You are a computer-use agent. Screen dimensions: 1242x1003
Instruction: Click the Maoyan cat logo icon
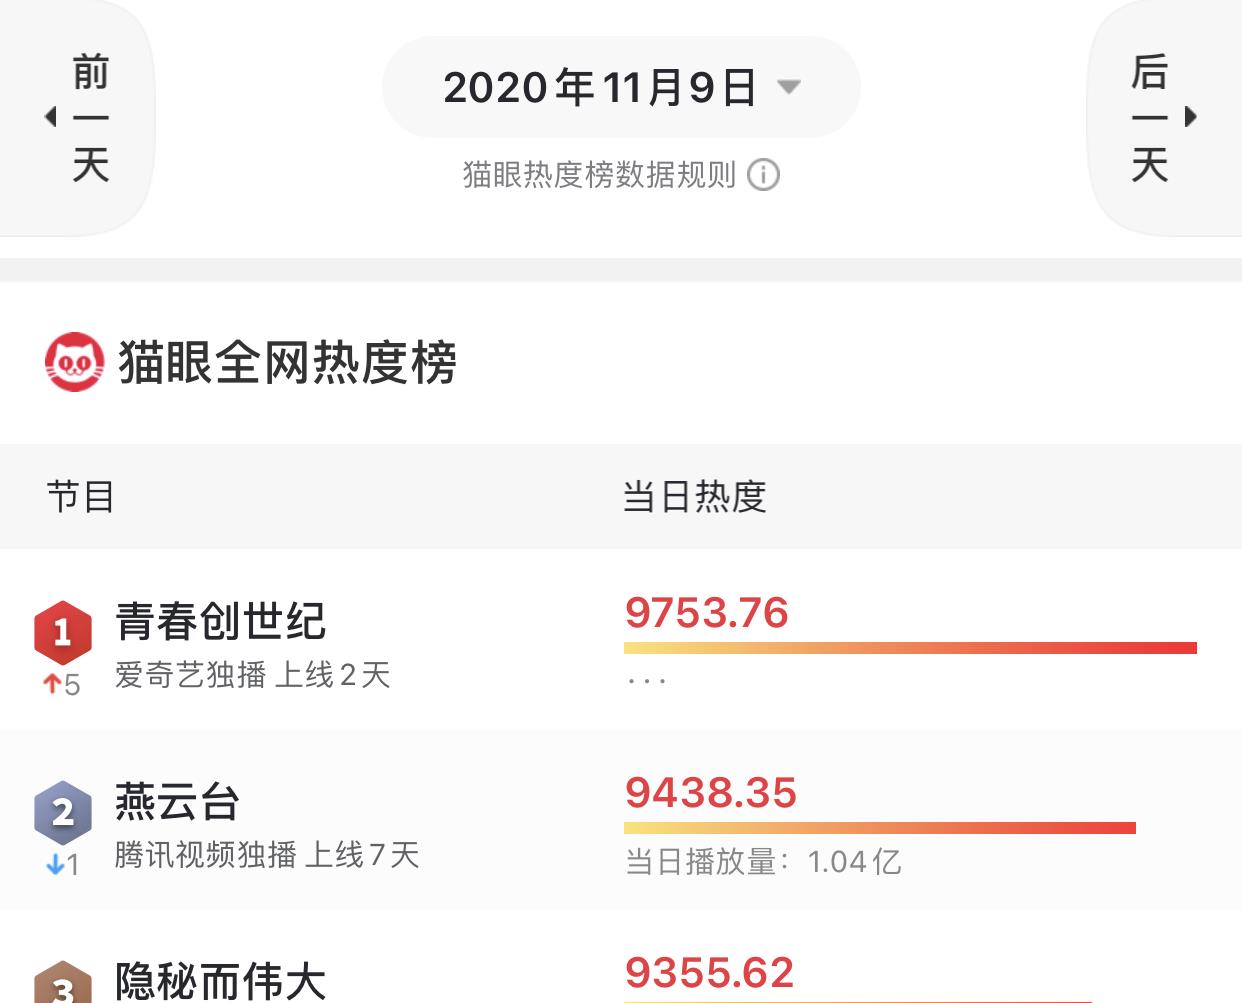(71, 364)
